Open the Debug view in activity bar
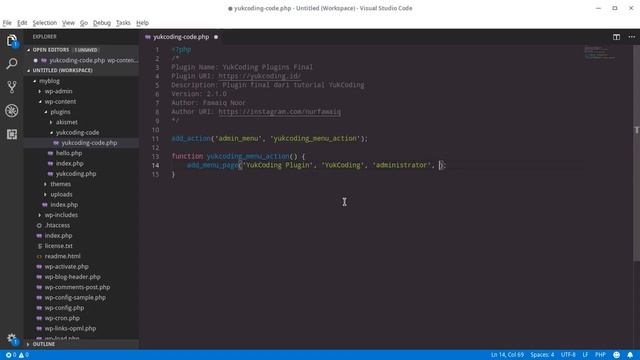The image size is (640, 360). [x=12, y=110]
